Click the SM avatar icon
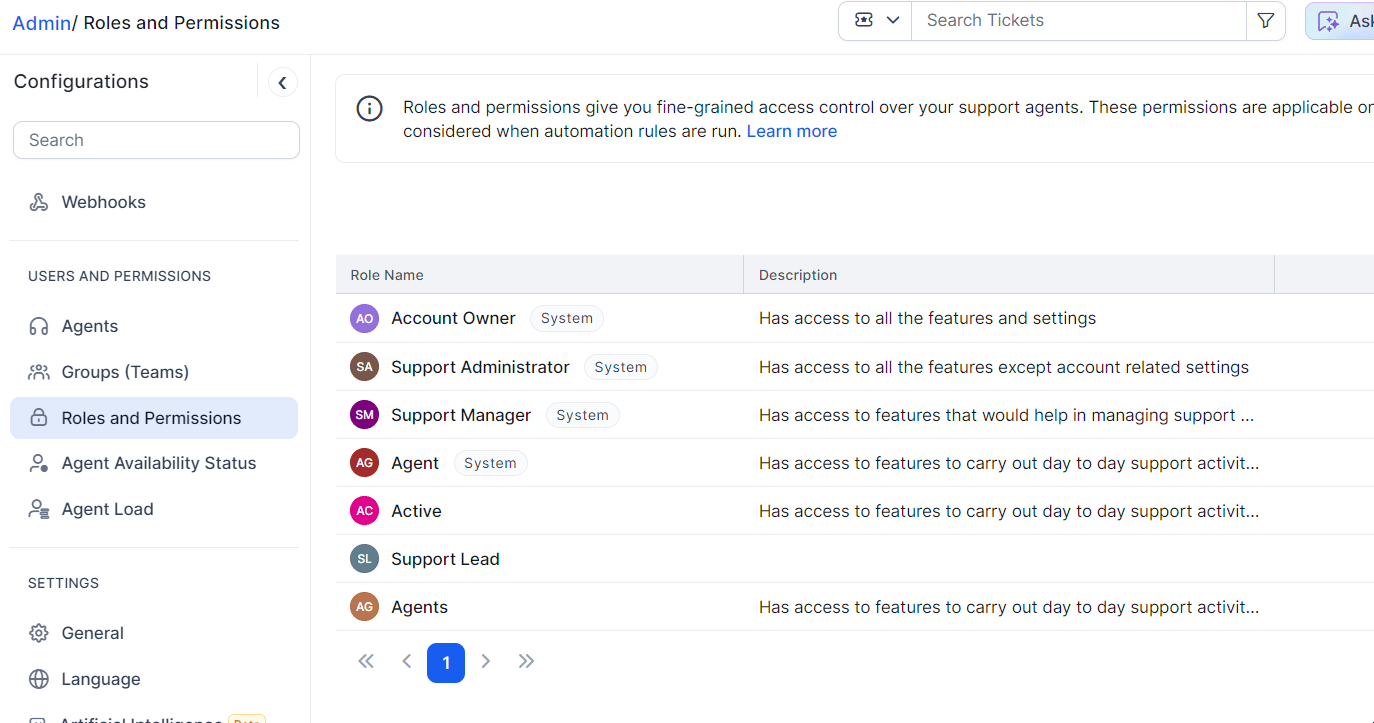Image resolution: width=1374 pixels, height=723 pixels. (x=364, y=415)
